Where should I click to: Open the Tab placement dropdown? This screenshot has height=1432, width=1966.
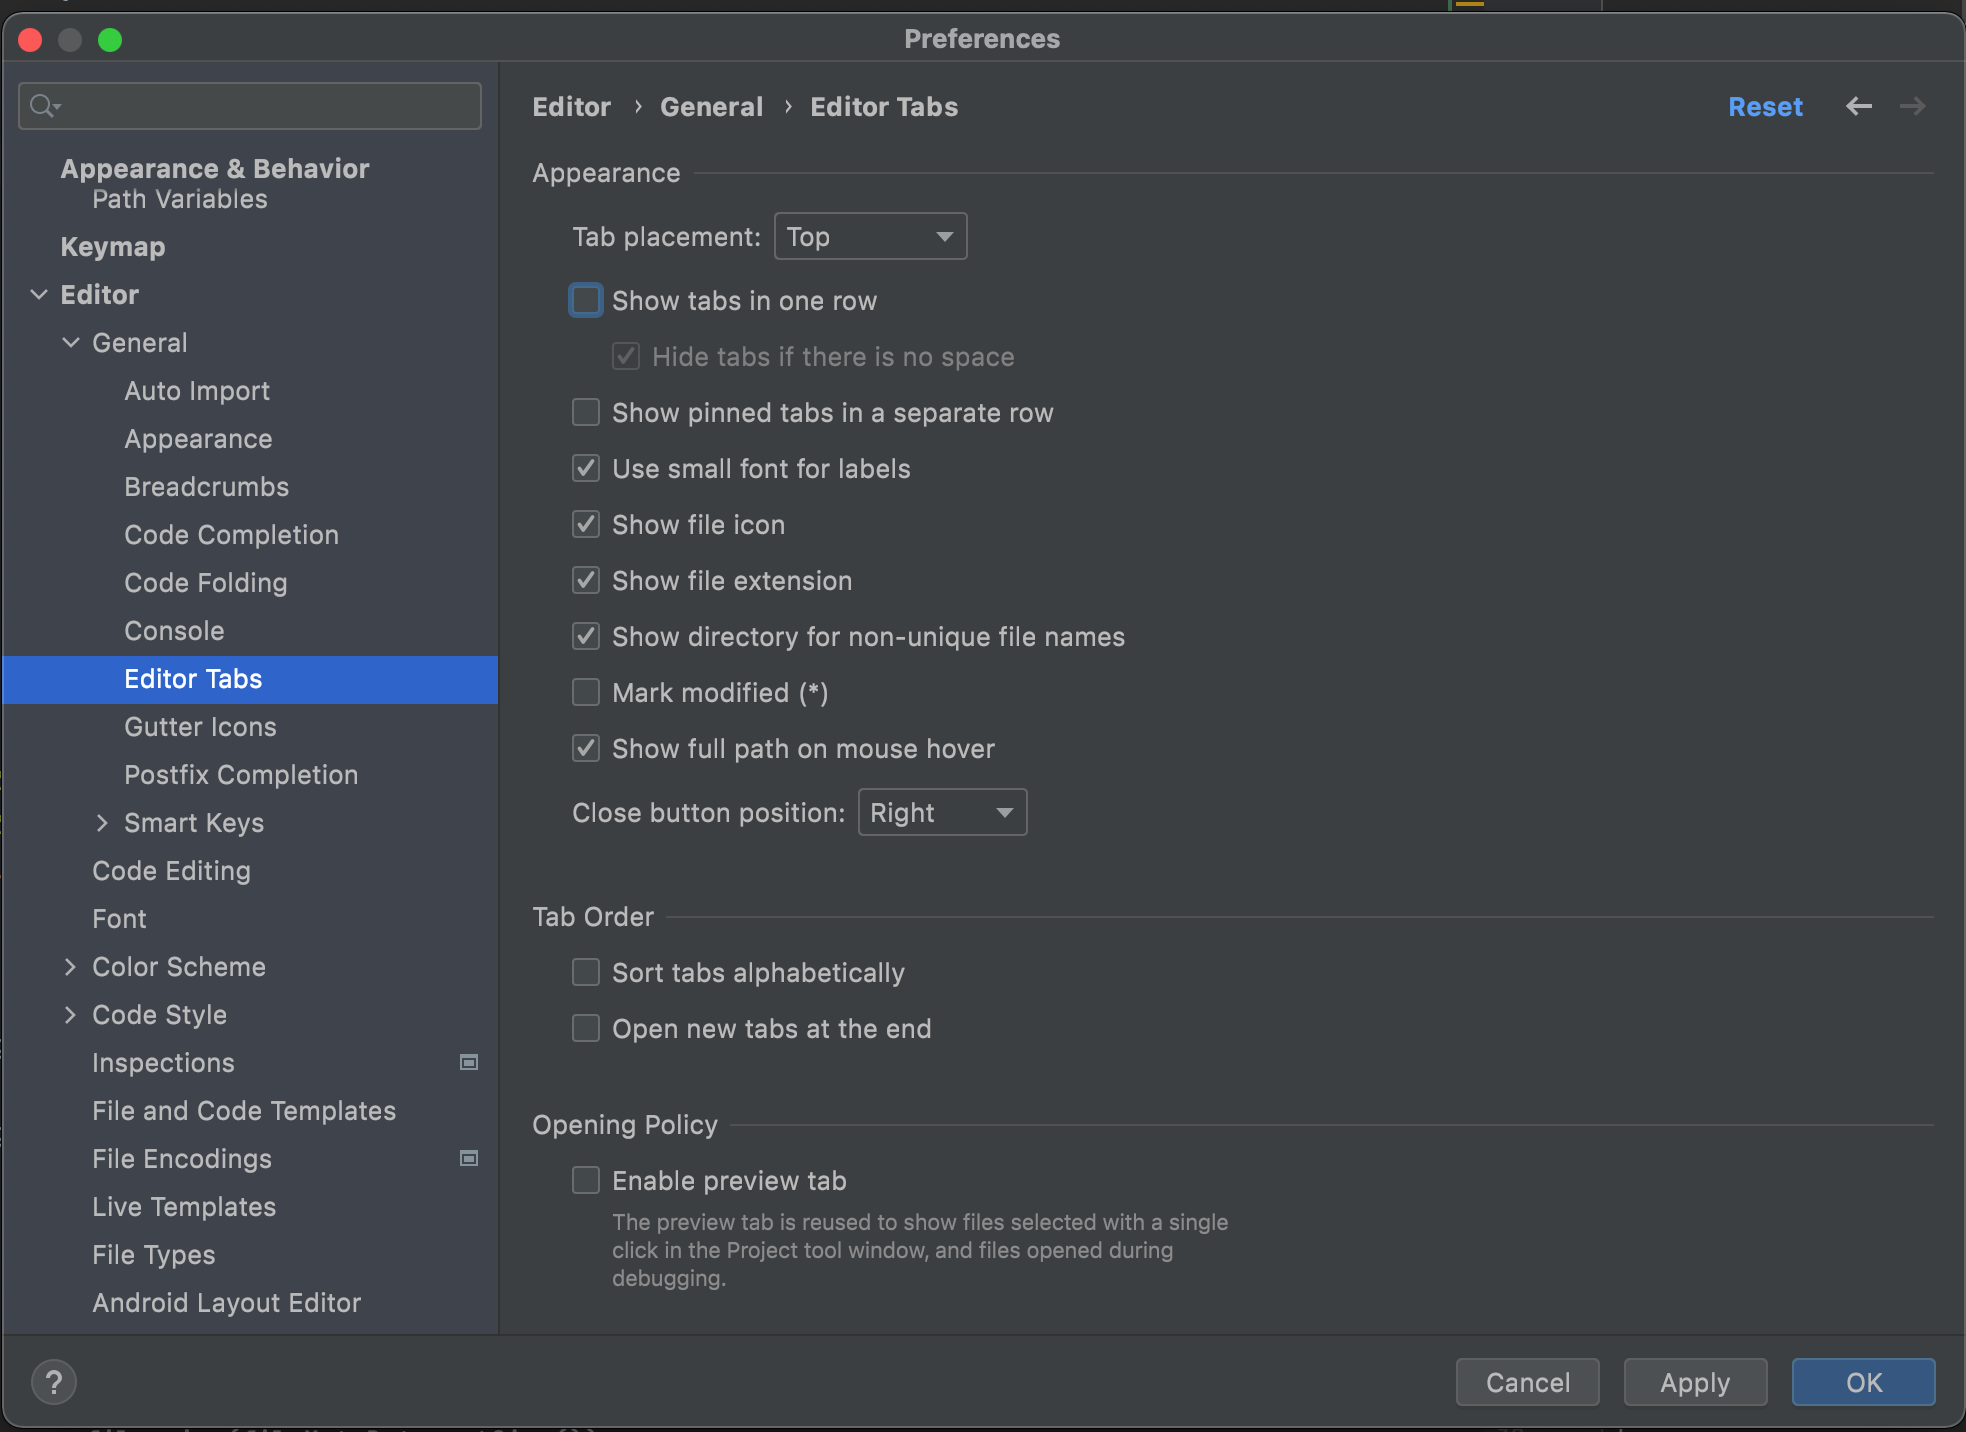870,237
